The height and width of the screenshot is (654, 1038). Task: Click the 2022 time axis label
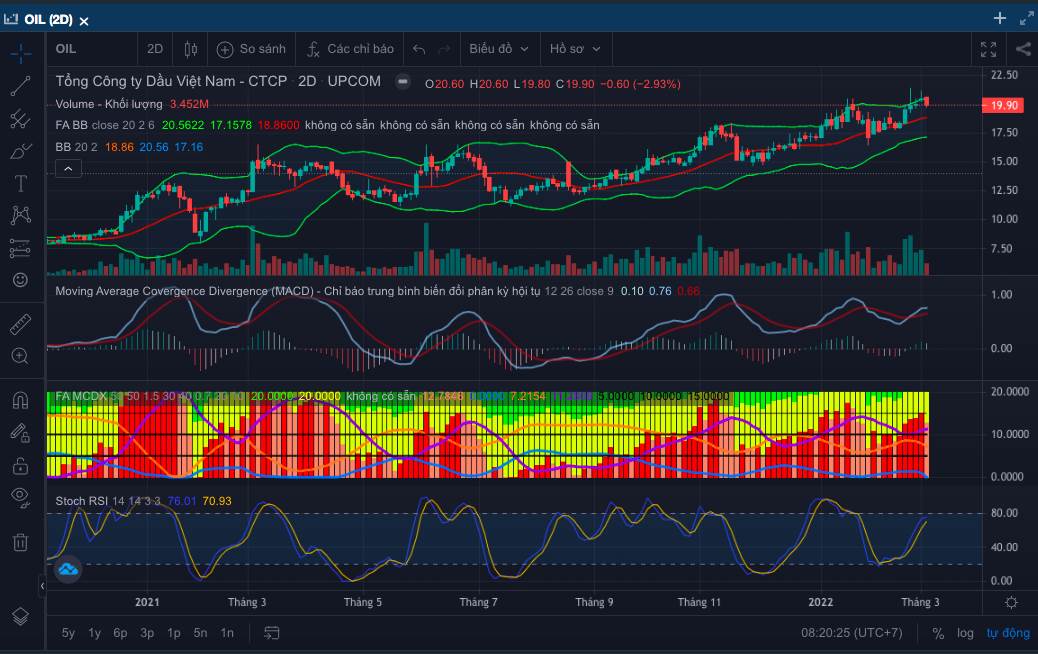(x=820, y=602)
